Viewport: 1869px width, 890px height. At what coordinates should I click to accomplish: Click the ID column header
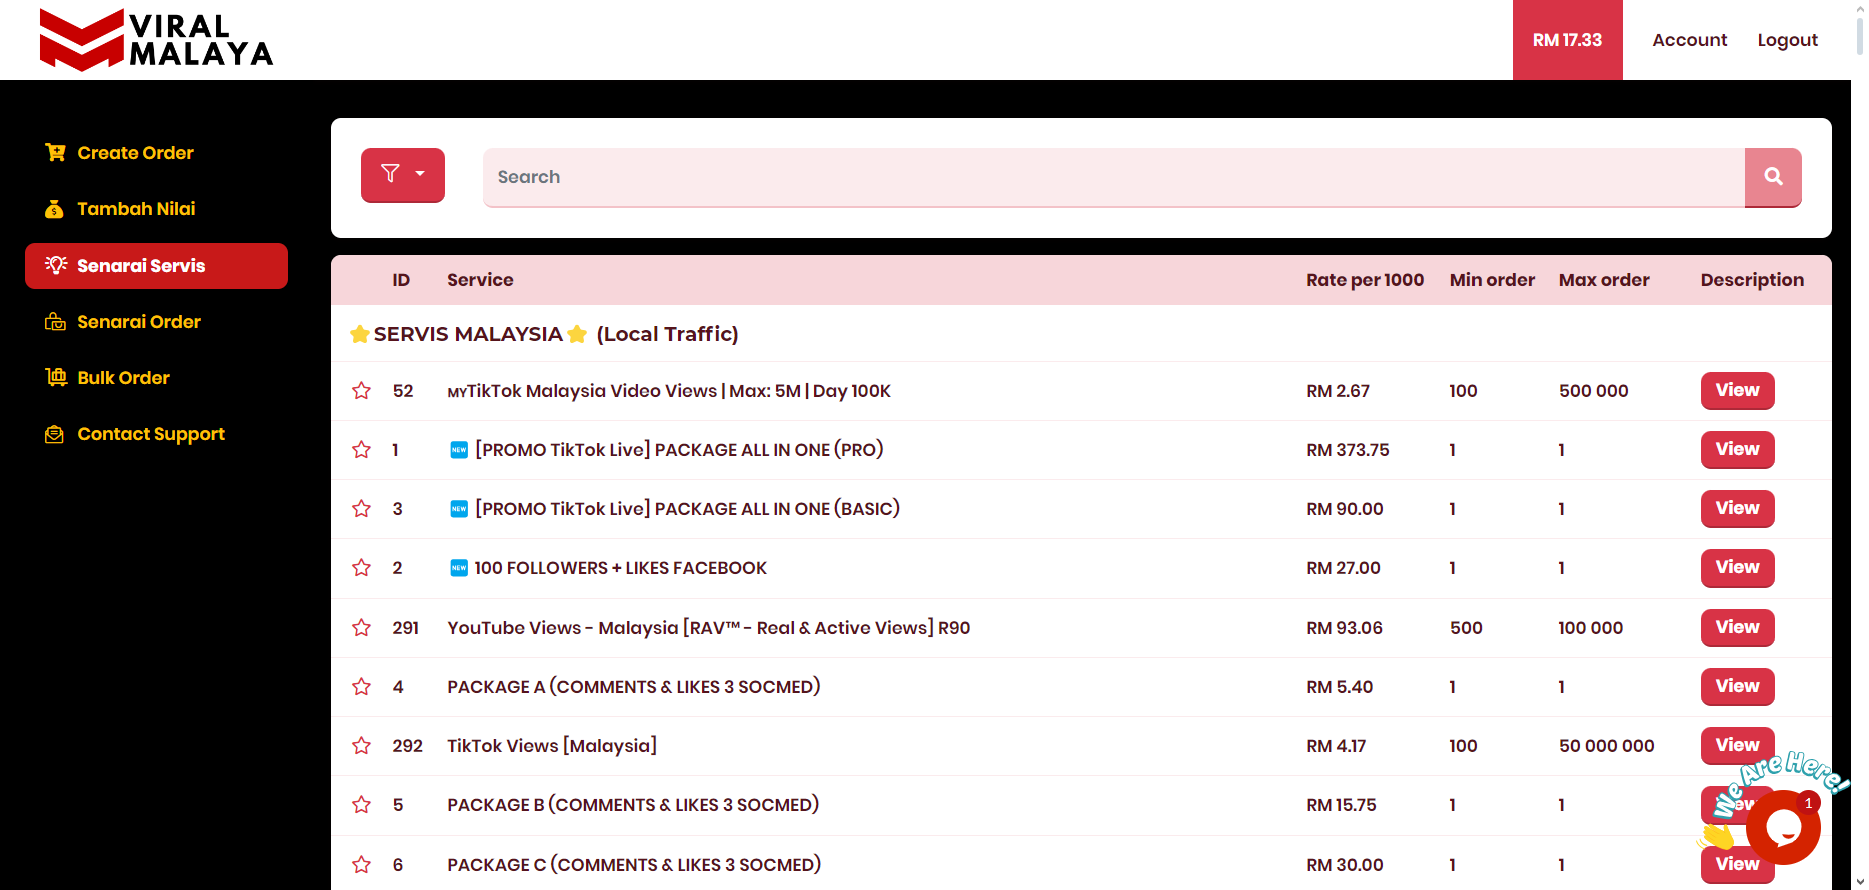[x=401, y=280]
